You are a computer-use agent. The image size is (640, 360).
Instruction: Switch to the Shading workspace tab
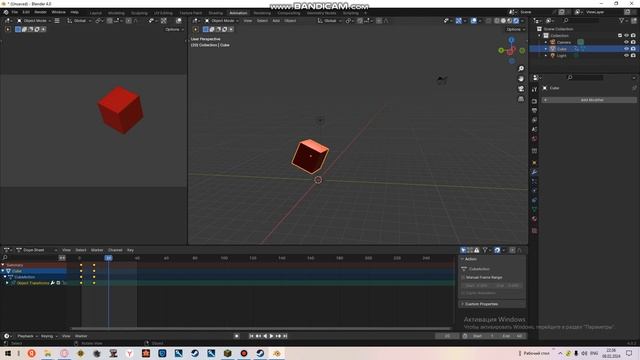tap(216, 13)
